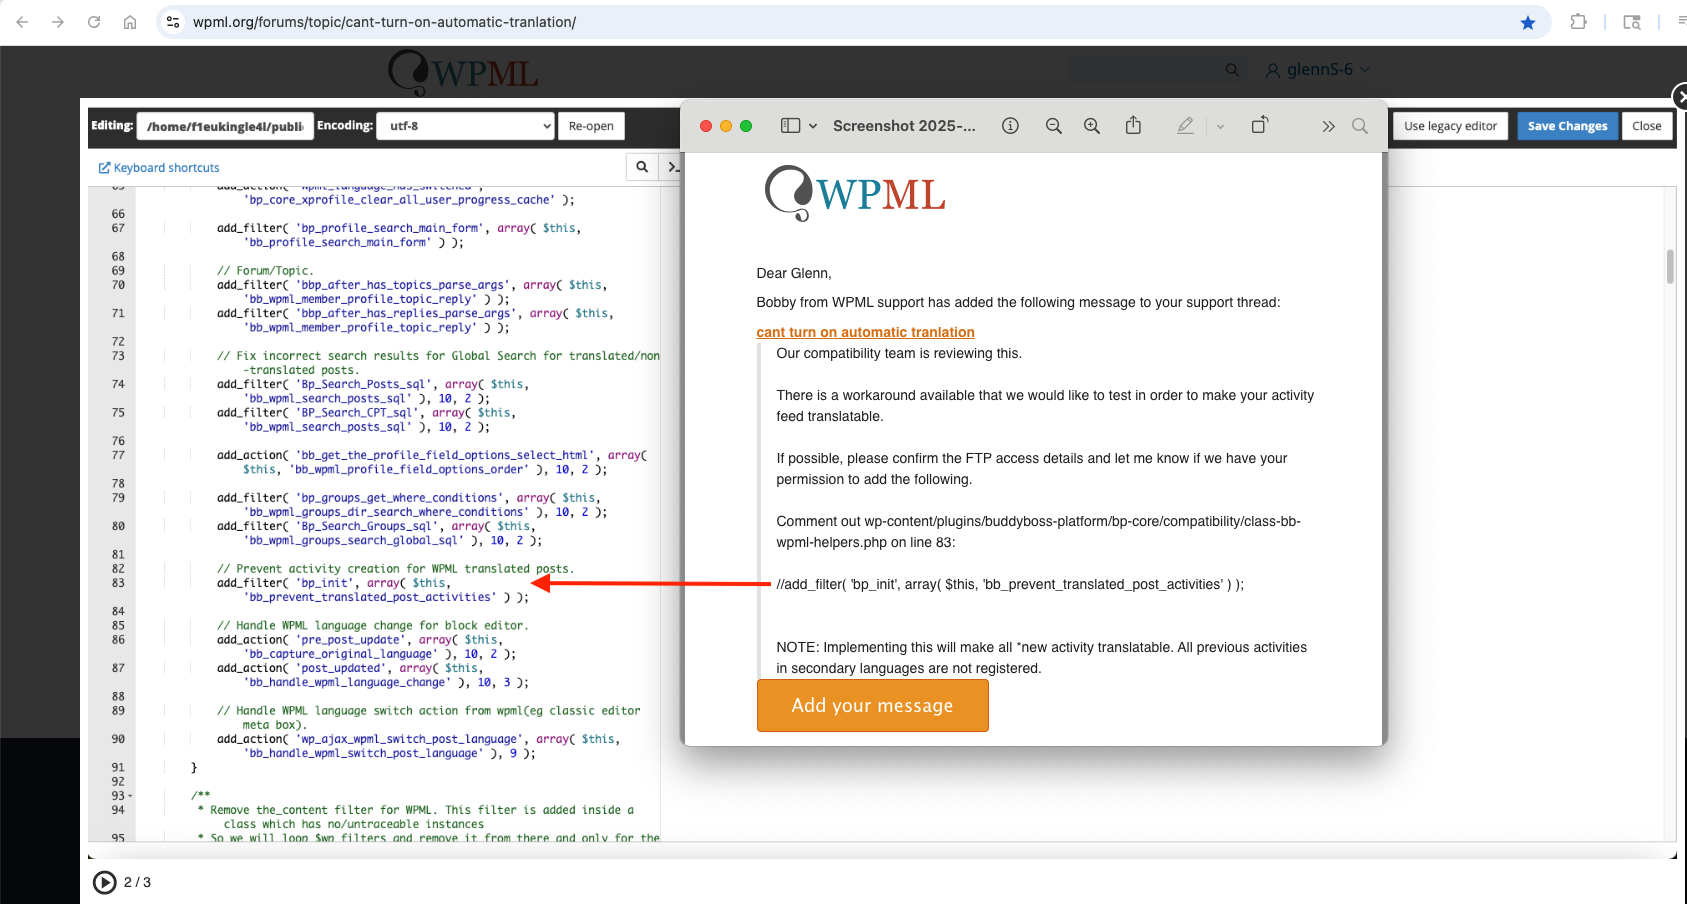Show image info in Preview toolbar
The image size is (1687, 904).
1010,126
